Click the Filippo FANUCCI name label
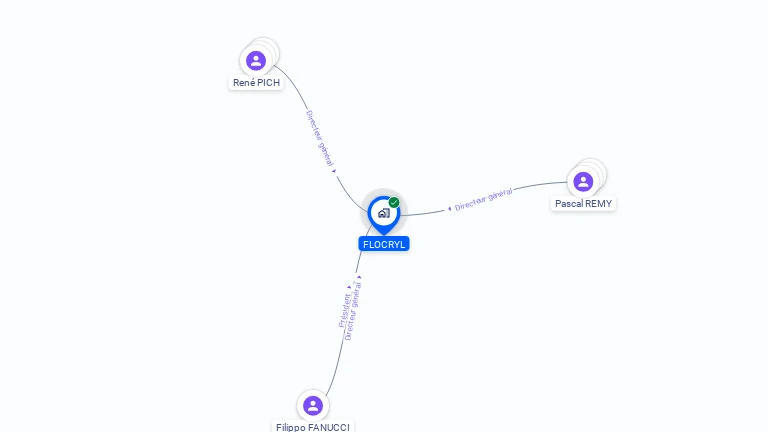Screen dimensions: 768x432 pyautogui.click(x=313, y=427)
